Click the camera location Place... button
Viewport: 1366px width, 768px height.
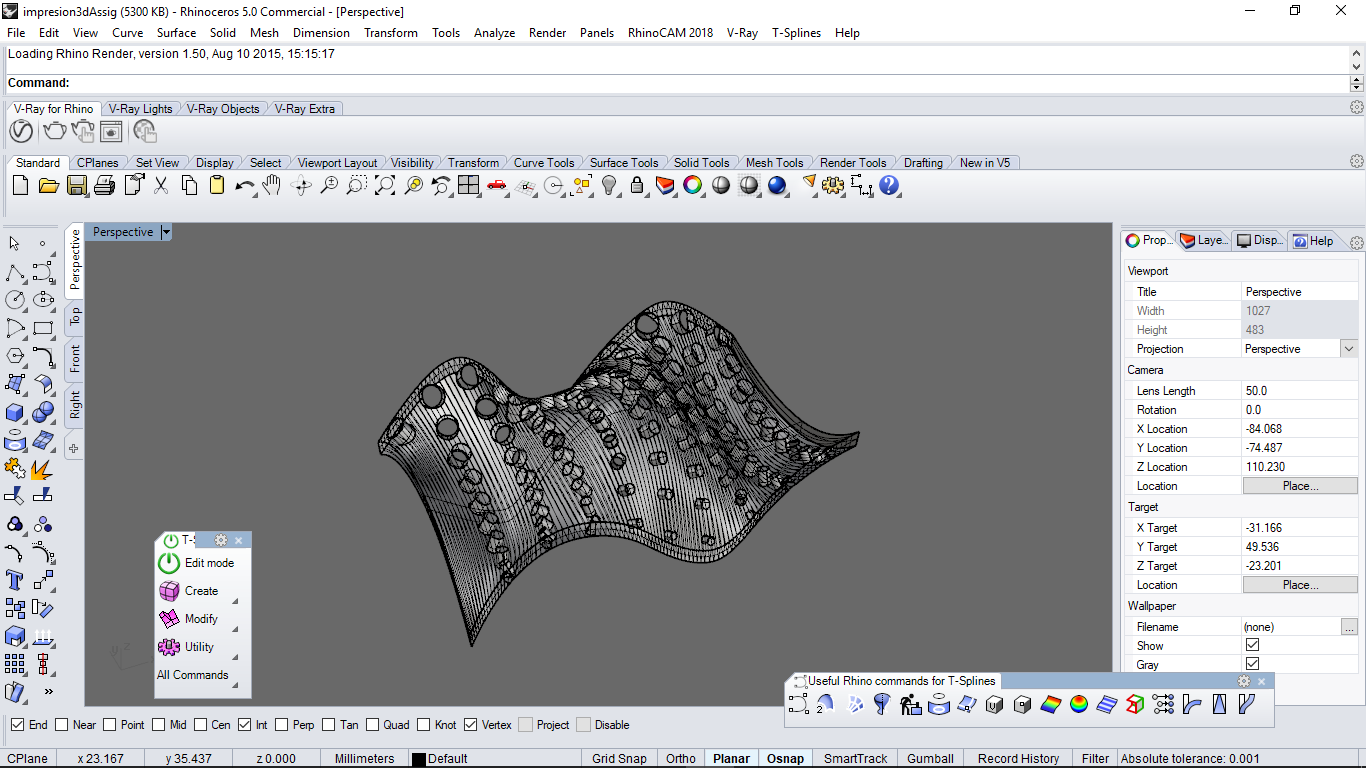coord(1300,486)
